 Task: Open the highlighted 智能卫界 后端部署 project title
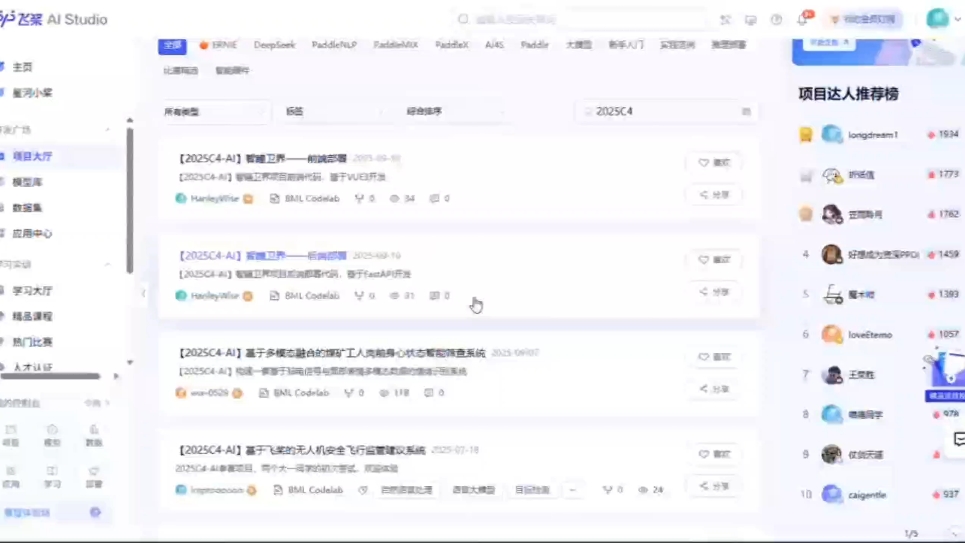click(262, 255)
